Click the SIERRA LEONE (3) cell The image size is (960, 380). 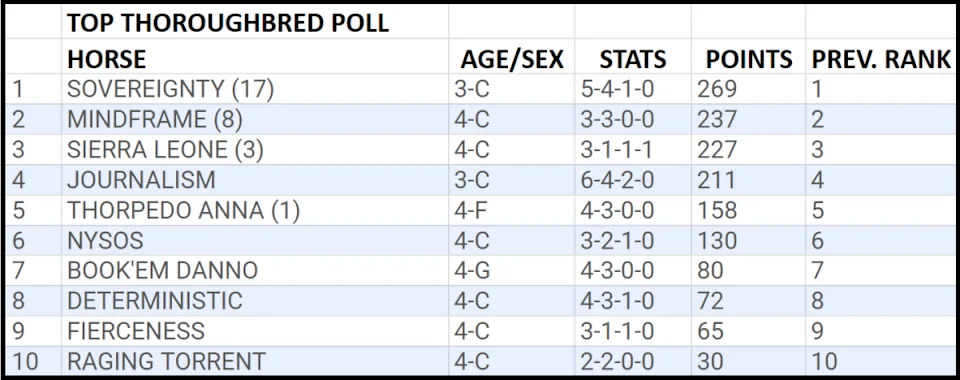pos(255,150)
